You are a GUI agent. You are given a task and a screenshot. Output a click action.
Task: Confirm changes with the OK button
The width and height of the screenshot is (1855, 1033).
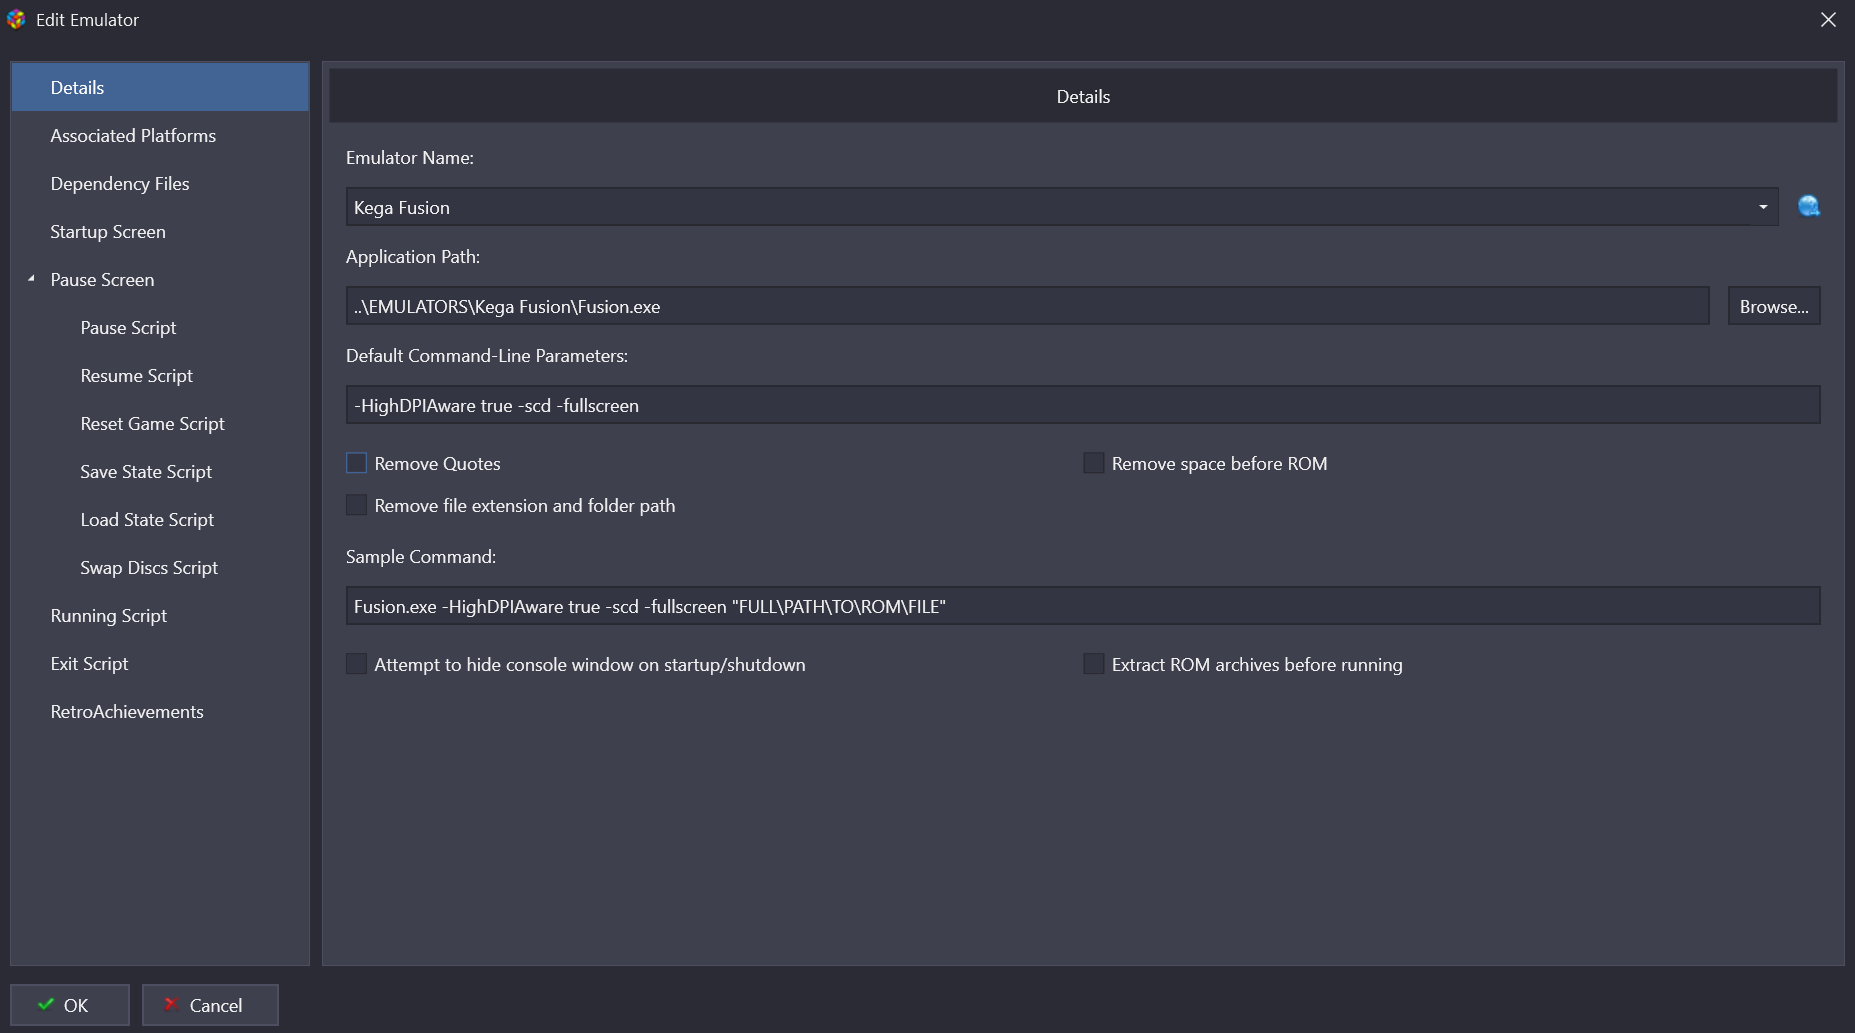coord(70,1005)
